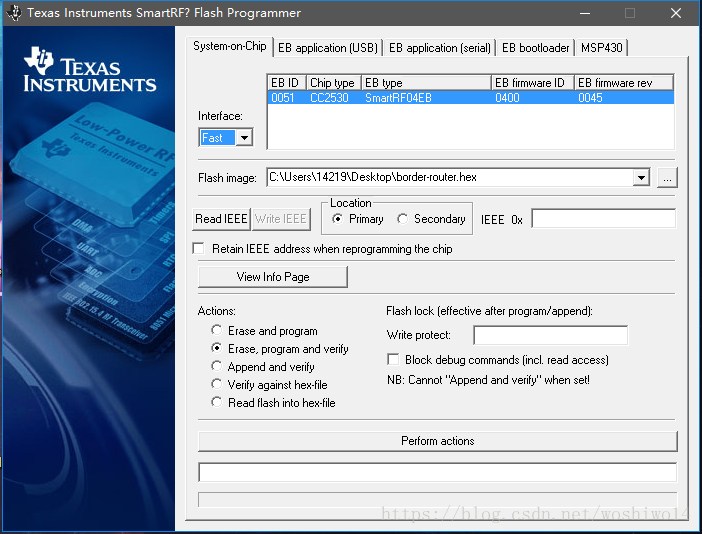Click the 0045 firmware rev cell

590,98
